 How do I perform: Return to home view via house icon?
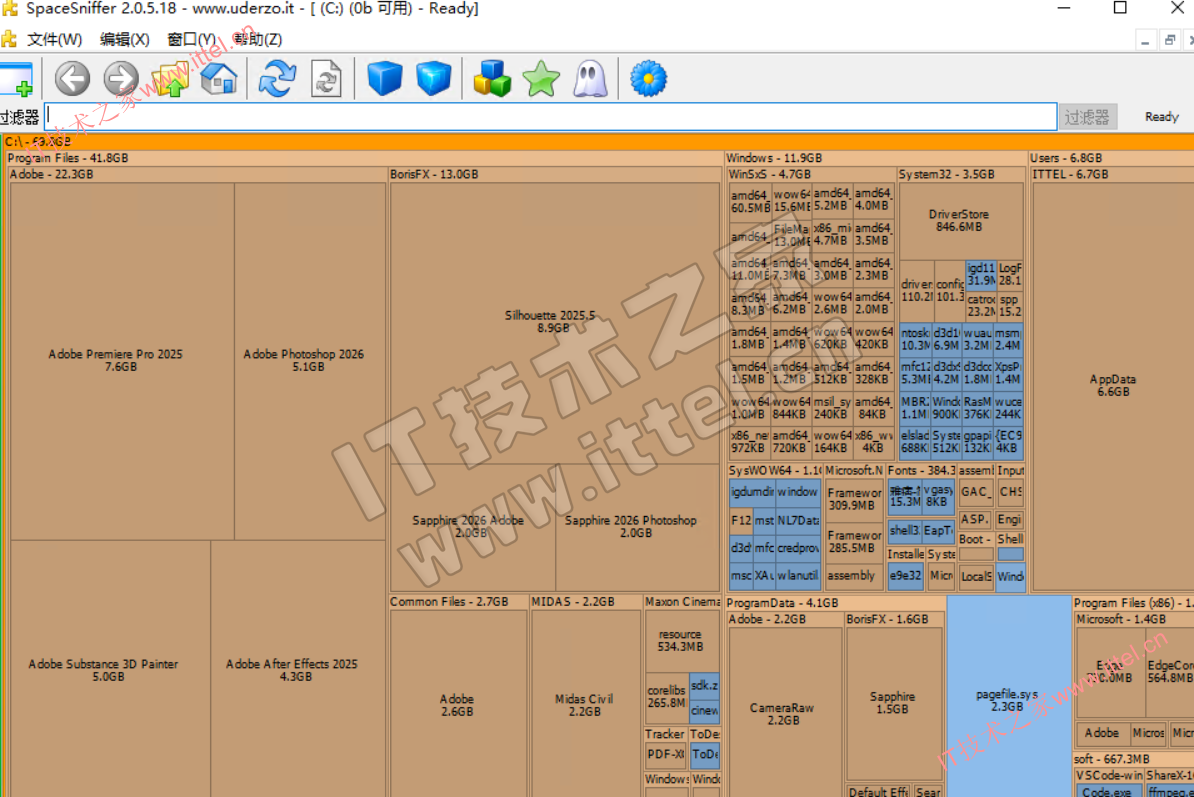tap(219, 78)
